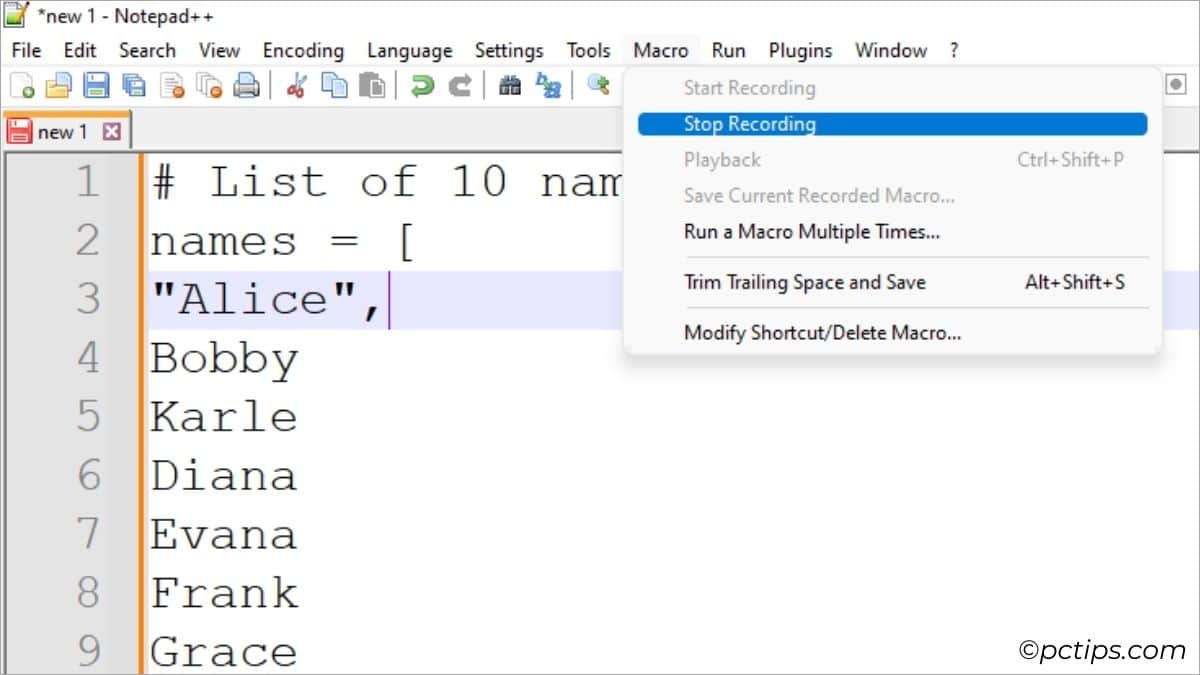Click the Copy toolbar icon
The height and width of the screenshot is (675, 1200).
[x=334, y=86]
